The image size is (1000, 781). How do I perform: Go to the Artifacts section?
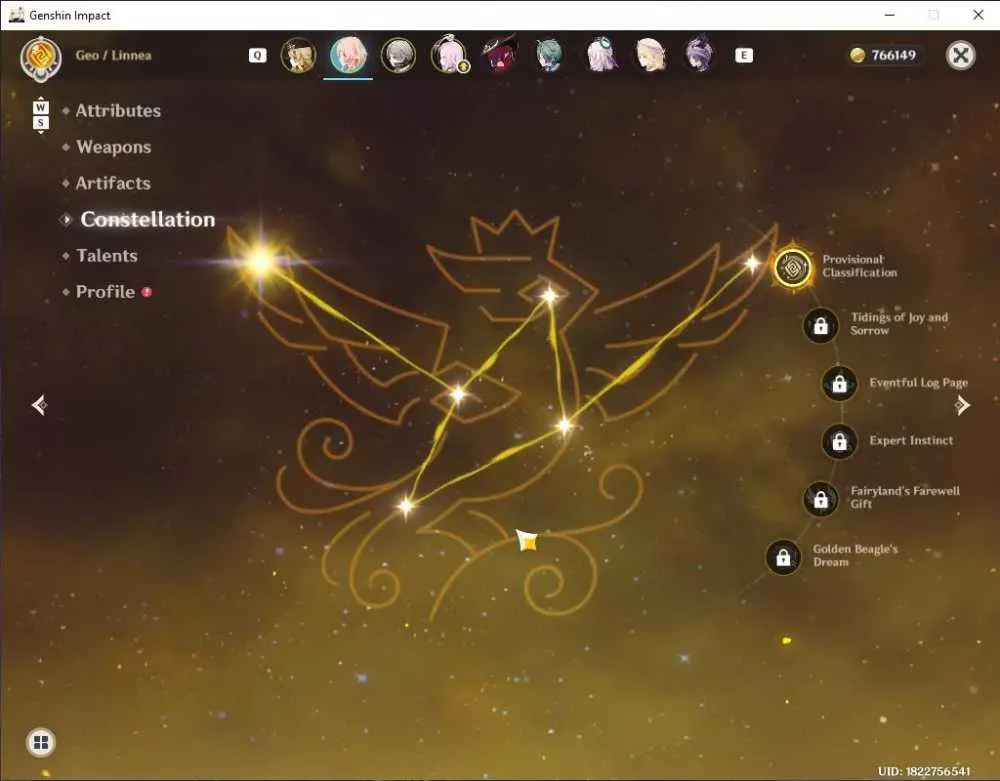[113, 184]
